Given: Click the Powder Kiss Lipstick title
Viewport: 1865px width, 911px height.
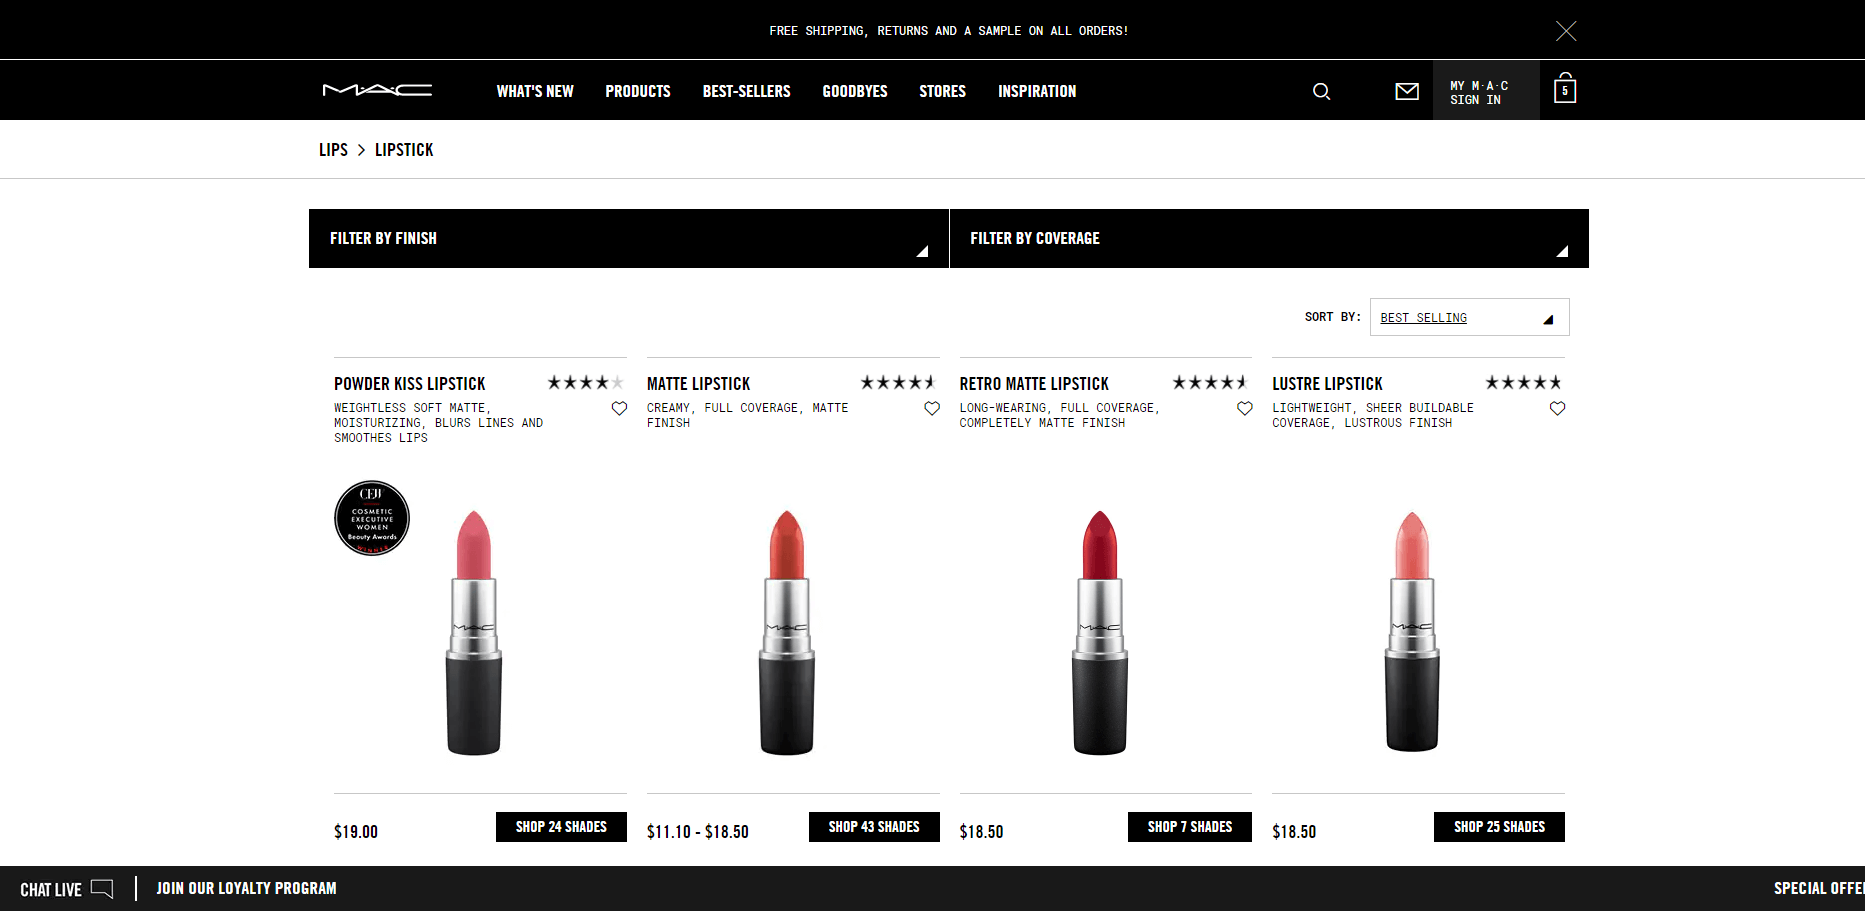Looking at the screenshot, I should (x=410, y=384).
